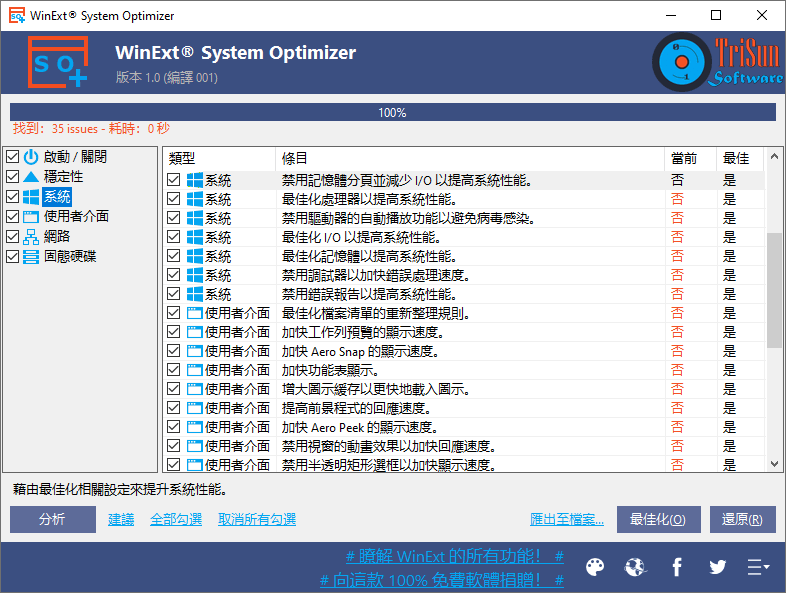Select 網路 category
Image resolution: width=786 pixels, height=593 pixels.
[x=57, y=237]
